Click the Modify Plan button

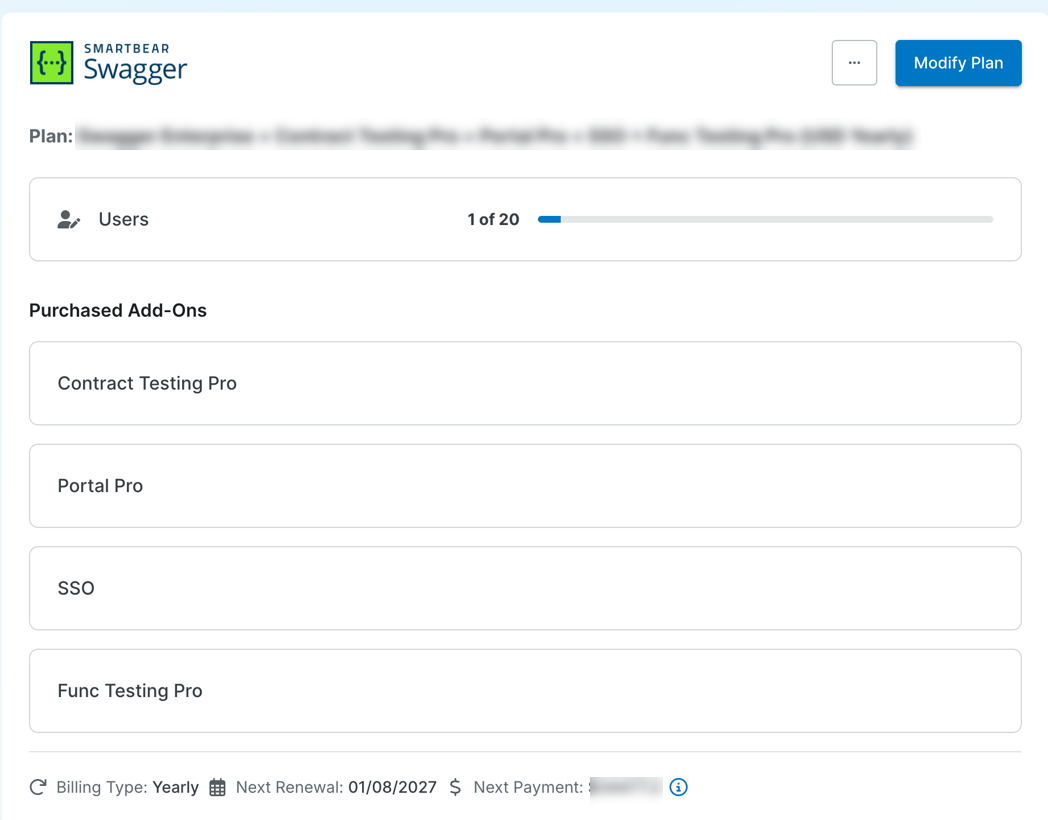tap(958, 63)
